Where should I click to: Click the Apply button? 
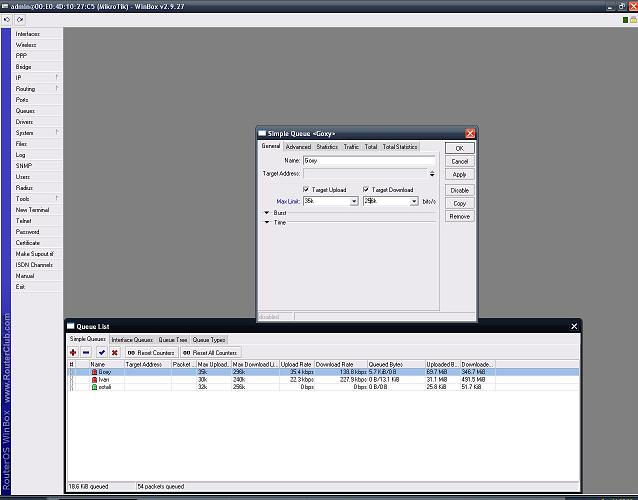tap(459, 175)
